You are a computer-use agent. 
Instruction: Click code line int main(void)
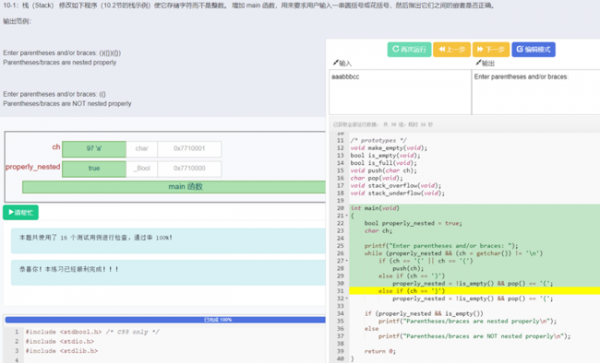tap(375, 208)
